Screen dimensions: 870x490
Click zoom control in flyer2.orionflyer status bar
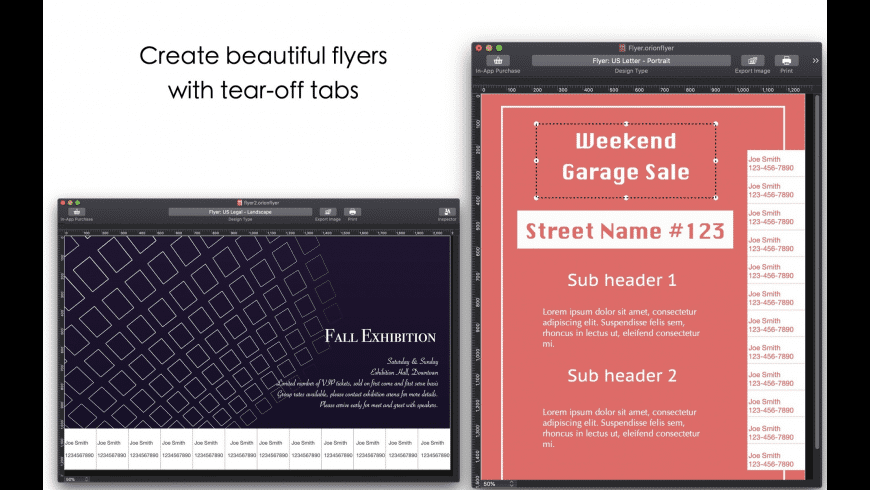pyautogui.click(x=77, y=479)
